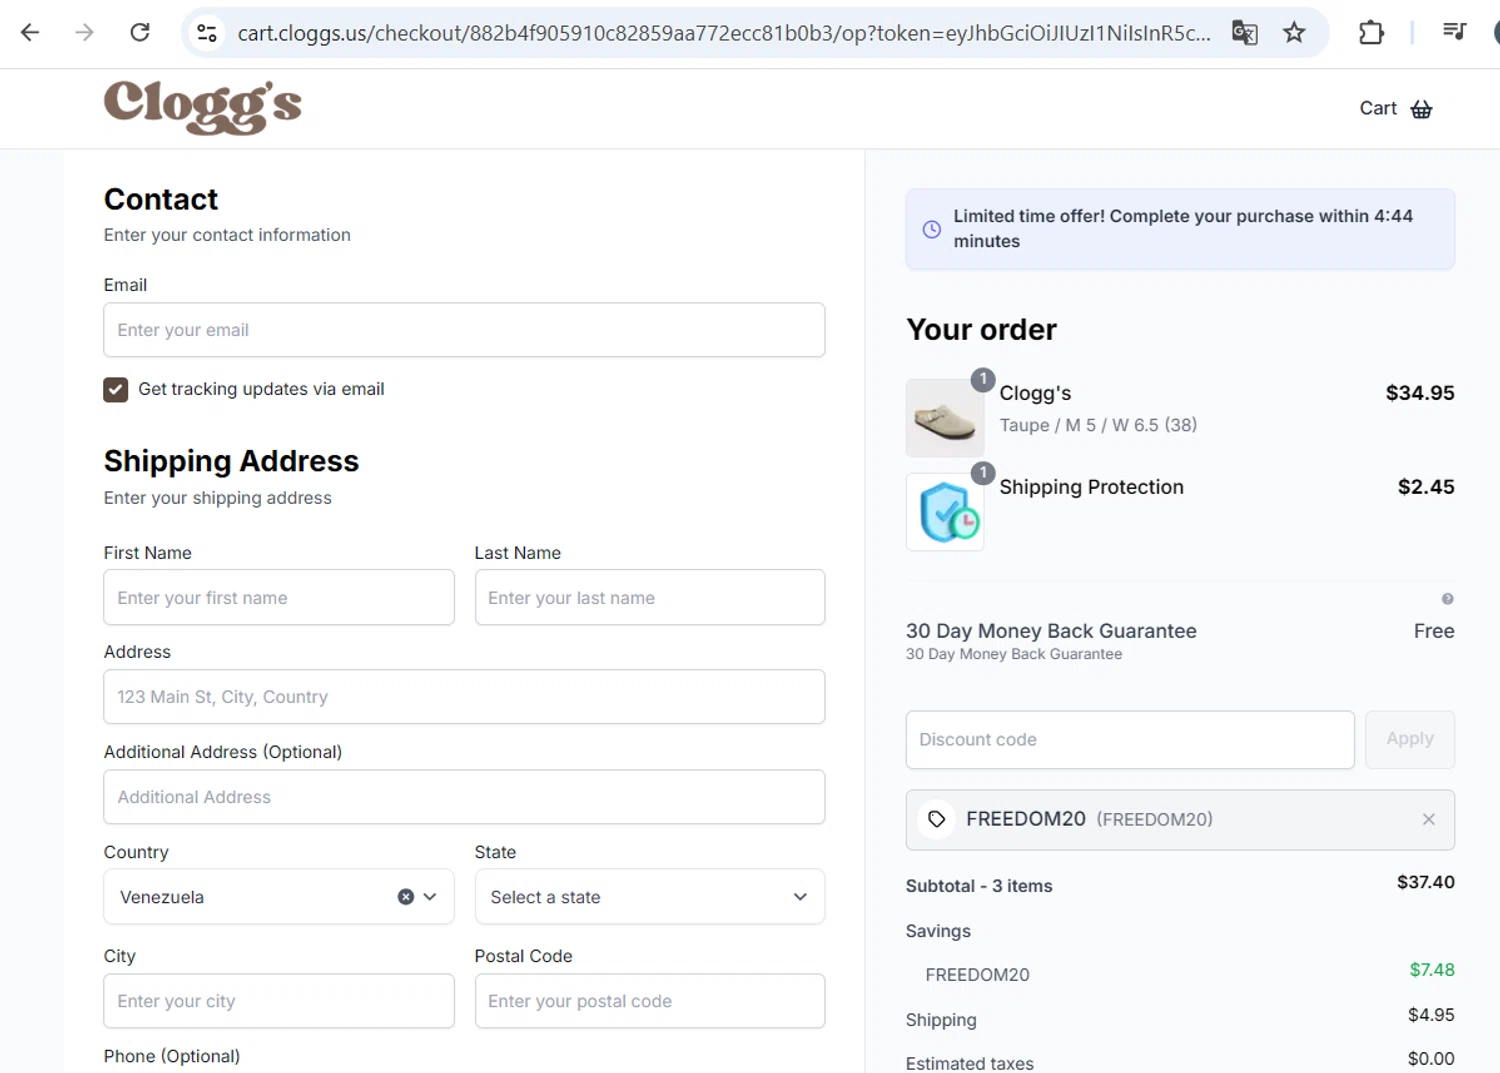
Task: Open site information icon in address bar
Action: click(x=207, y=33)
